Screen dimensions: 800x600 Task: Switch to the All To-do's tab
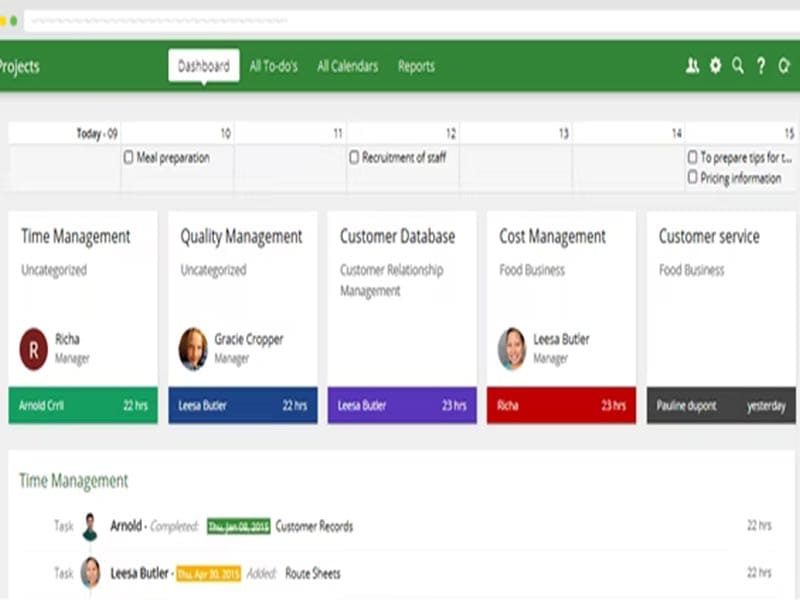pyautogui.click(x=274, y=66)
